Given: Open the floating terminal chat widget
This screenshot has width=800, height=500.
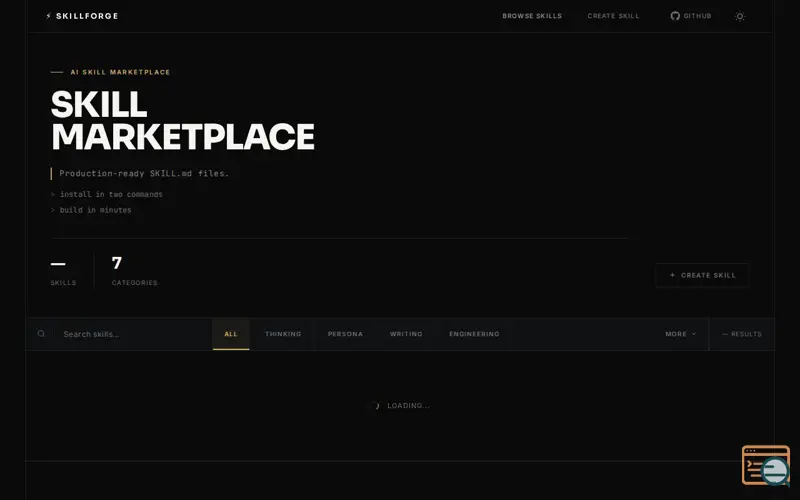Looking at the screenshot, I should click(766, 465).
